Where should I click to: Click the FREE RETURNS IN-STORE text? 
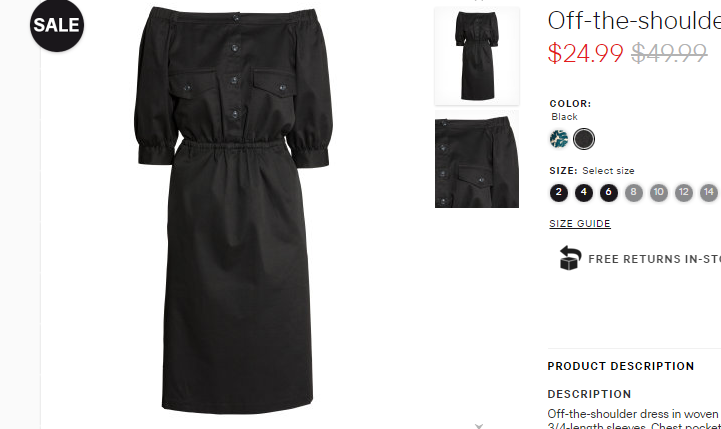click(x=654, y=259)
